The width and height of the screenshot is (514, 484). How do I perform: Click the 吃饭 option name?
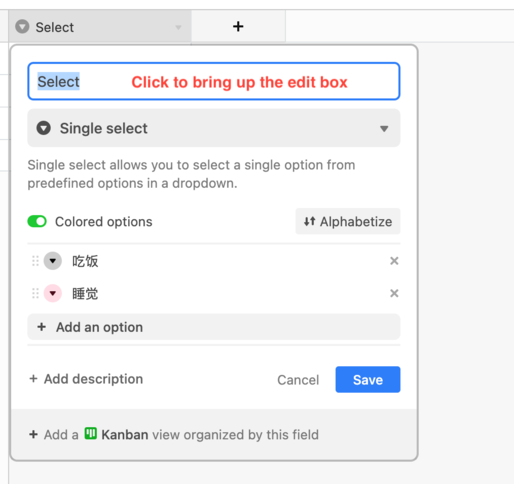(x=85, y=261)
